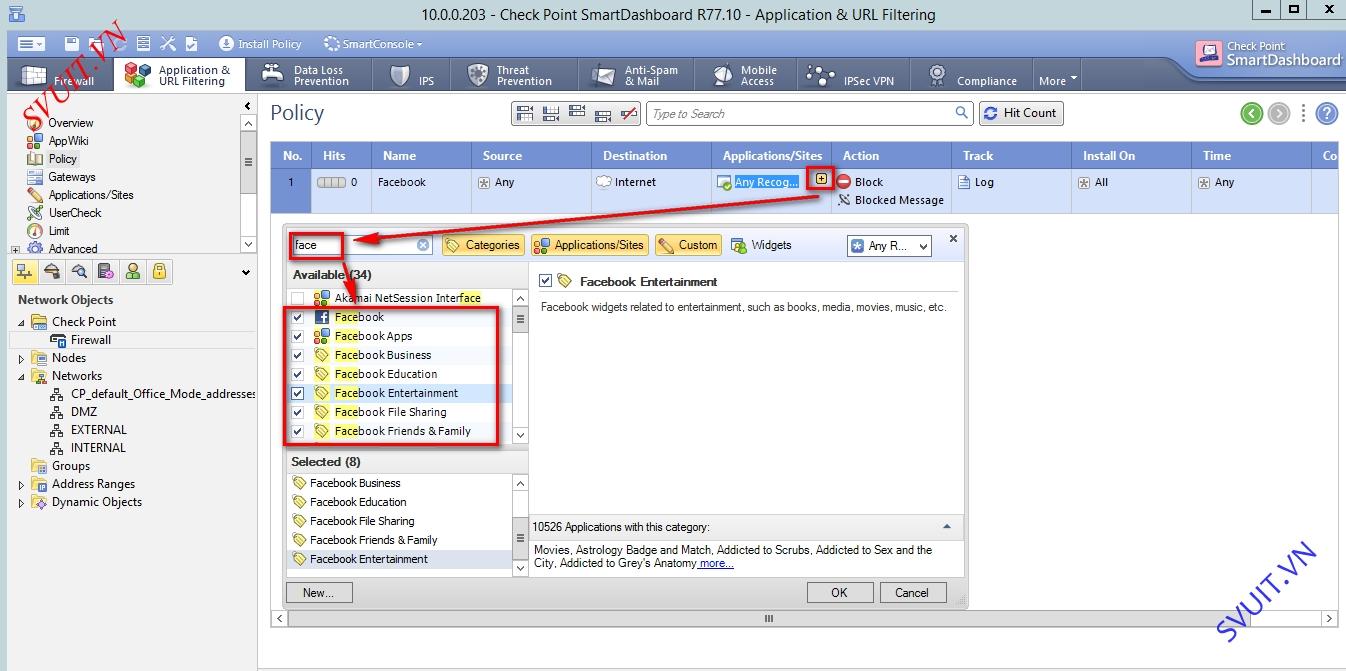Select the Users icon tab
This screenshot has width=1346, height=671.
(x=133, y=271)
